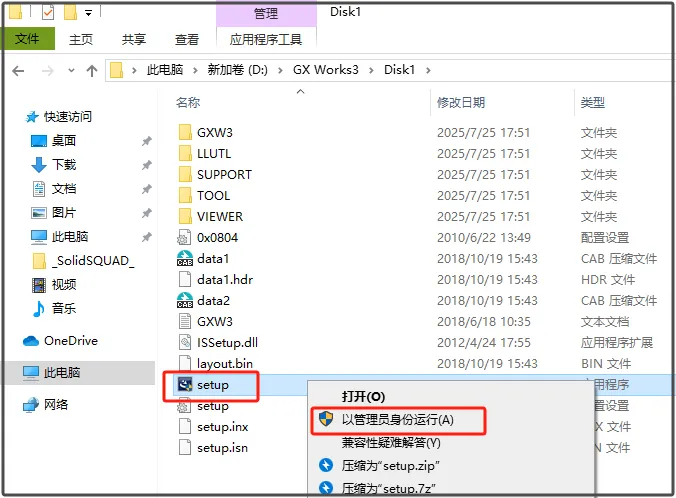Click 快速访问 in navigation pane
The width and height of the screenshot is (676, 498).
pos(67,116)
